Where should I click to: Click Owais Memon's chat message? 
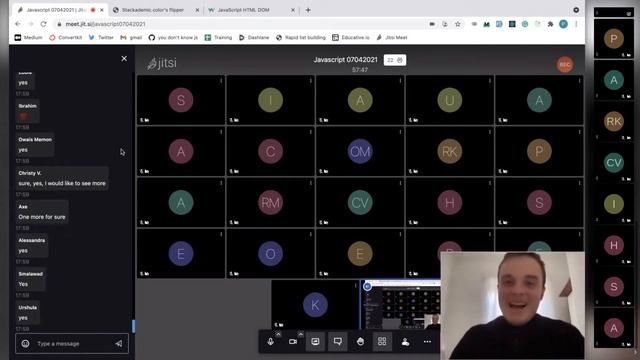35,144
